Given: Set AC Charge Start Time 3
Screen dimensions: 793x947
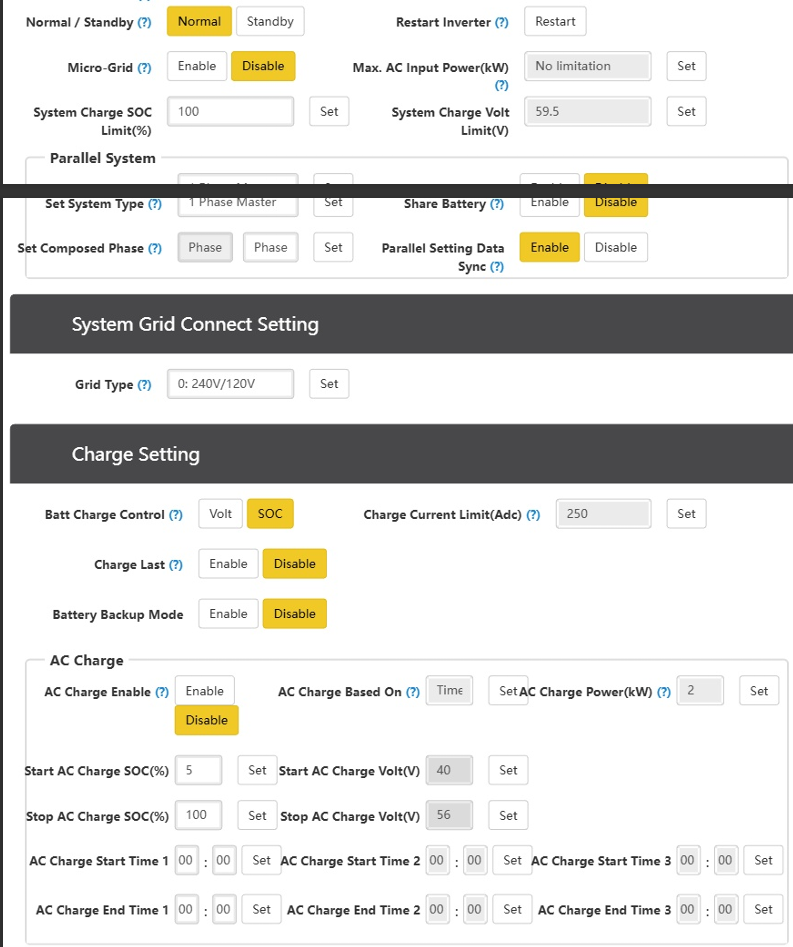Looking at the screenshot, I should [x=763, y=860].
